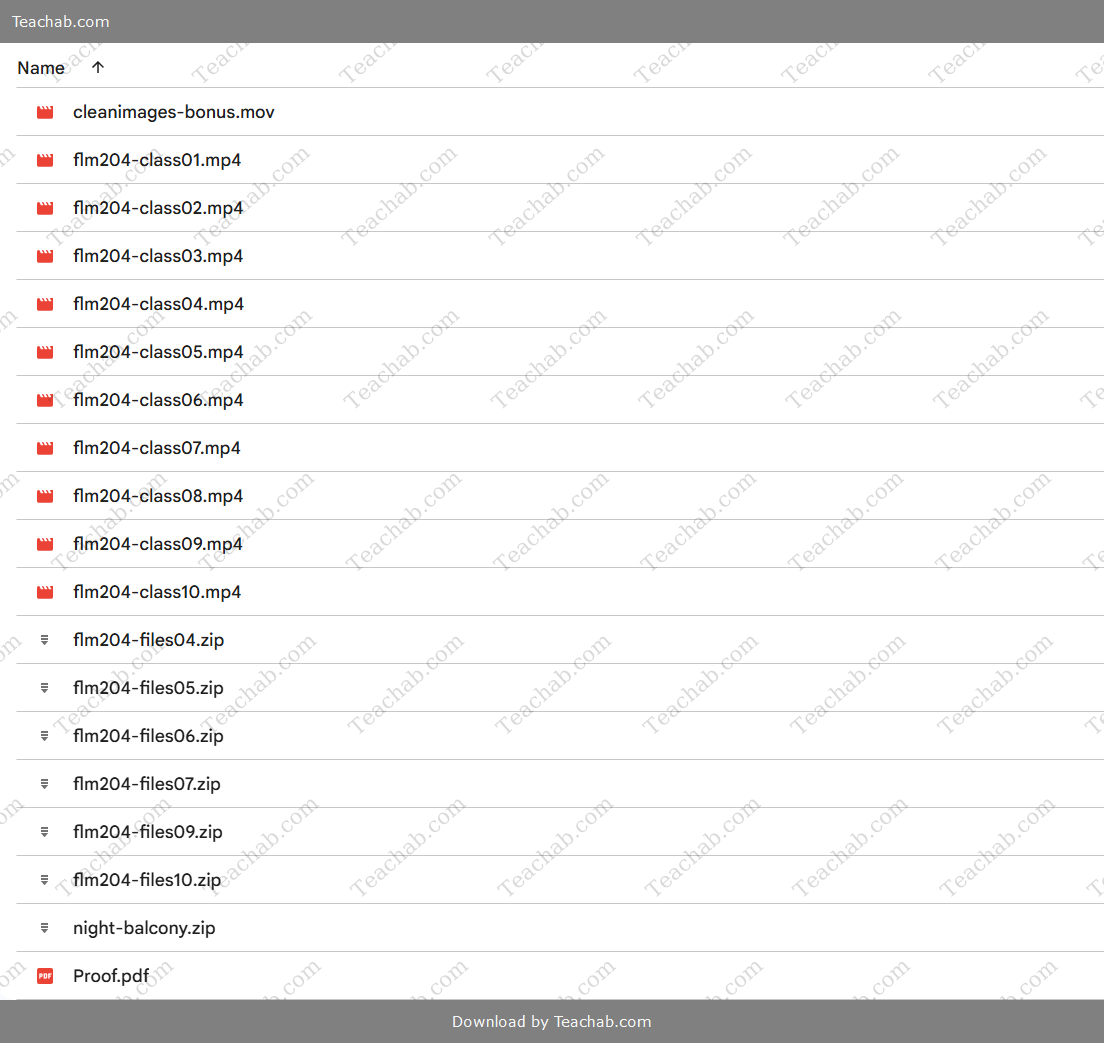Open the flm204-class08.mp4 file

tap(158, 496)
